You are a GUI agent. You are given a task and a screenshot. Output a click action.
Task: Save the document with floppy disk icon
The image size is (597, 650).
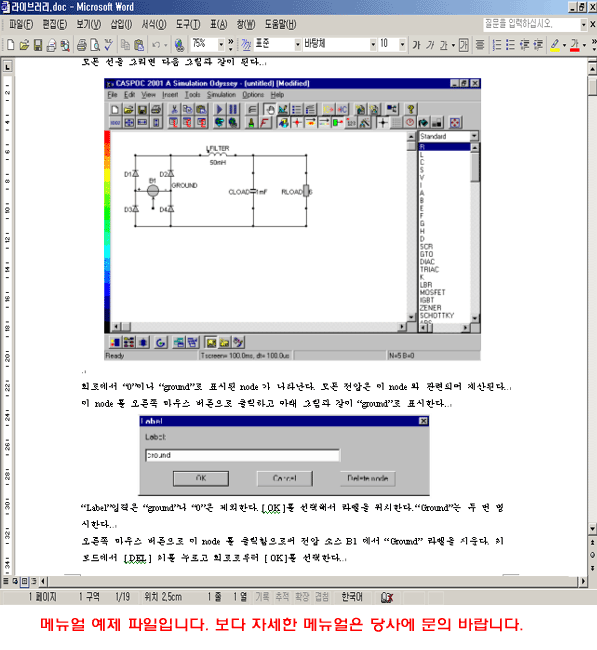[38, 44]
